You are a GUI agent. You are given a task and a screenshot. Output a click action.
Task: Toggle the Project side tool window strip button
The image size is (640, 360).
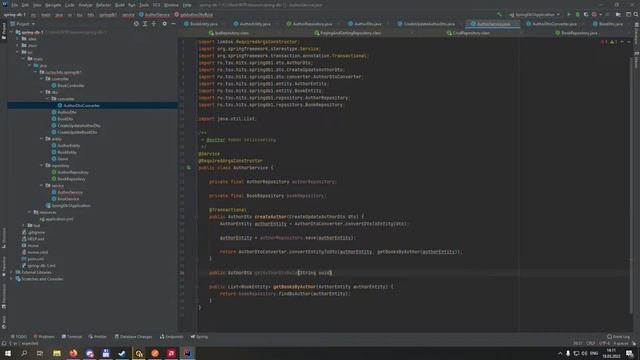coord(4,31)
